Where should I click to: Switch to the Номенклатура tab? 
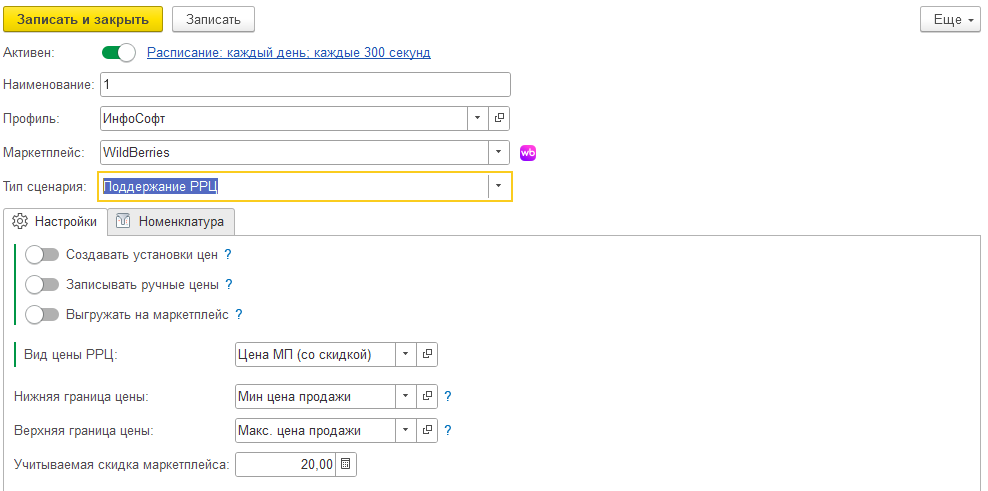click(x=171, y=221)
